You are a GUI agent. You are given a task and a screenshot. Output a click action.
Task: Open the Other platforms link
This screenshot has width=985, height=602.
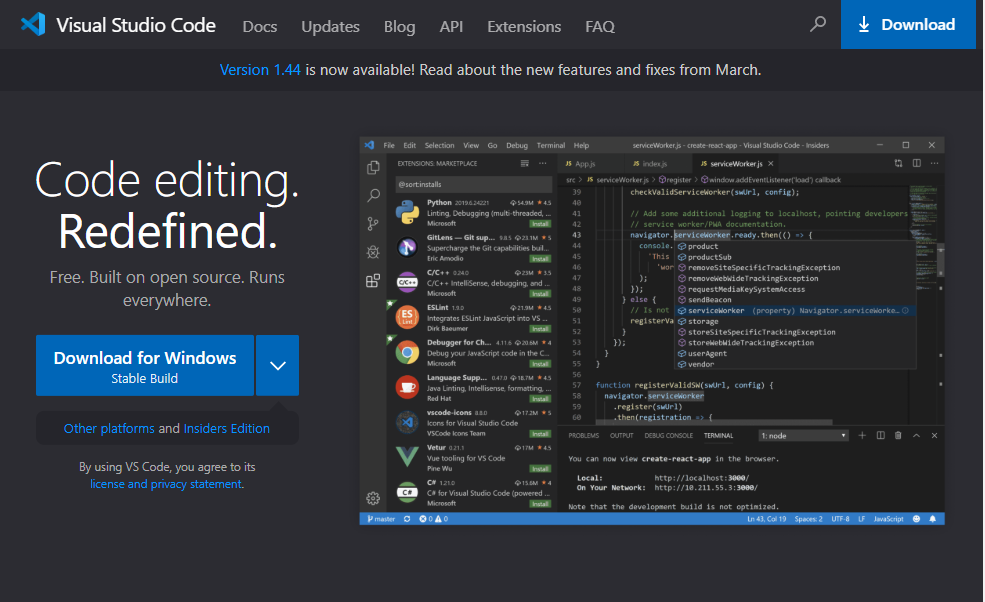(x=109, y=429)
